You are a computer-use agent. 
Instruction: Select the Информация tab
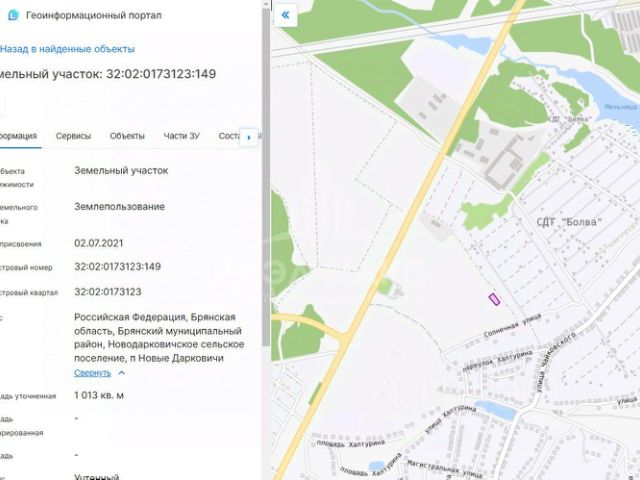click(18, 136)
